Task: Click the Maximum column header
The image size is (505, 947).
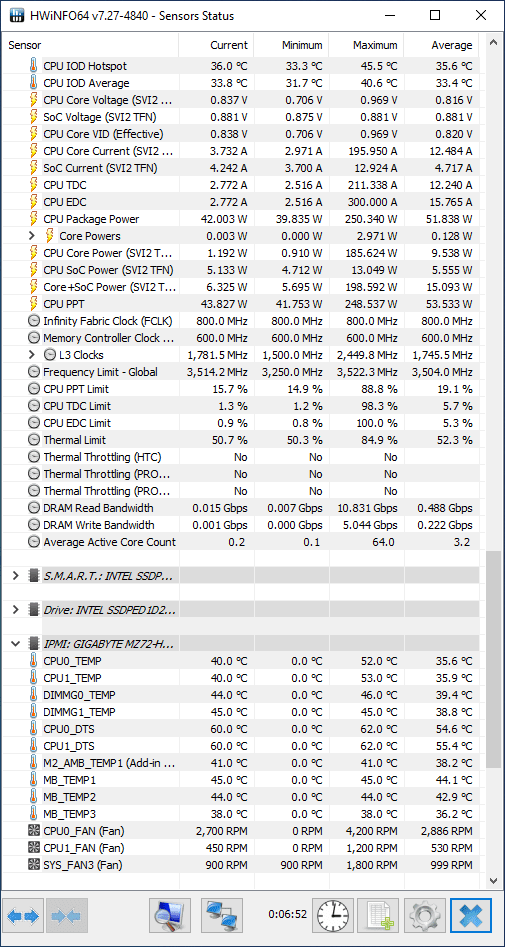Action: point(366,45)
